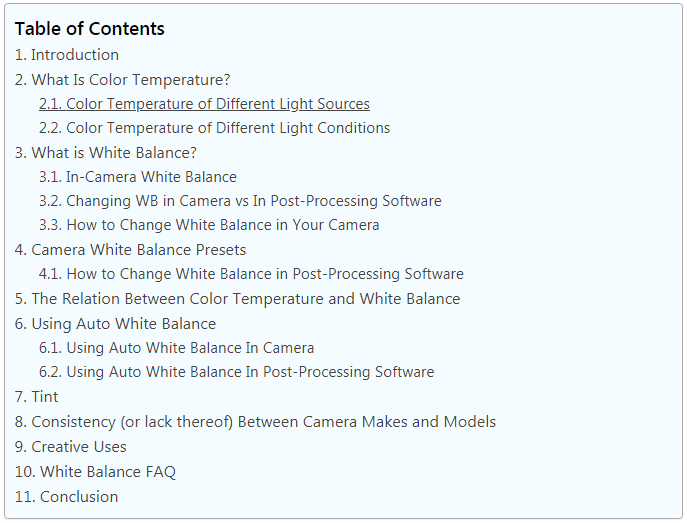Open section 4.1 on changing white balance in post-processing software
The image size is (687, 523).
click(251, 274)
